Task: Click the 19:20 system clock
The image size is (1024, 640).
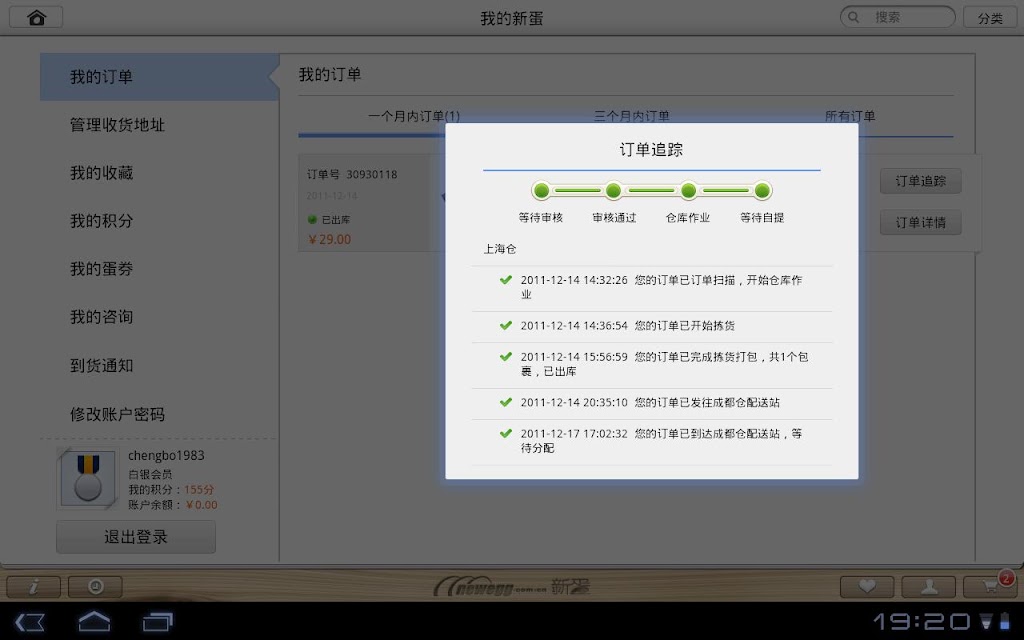Action: (922, 621)
